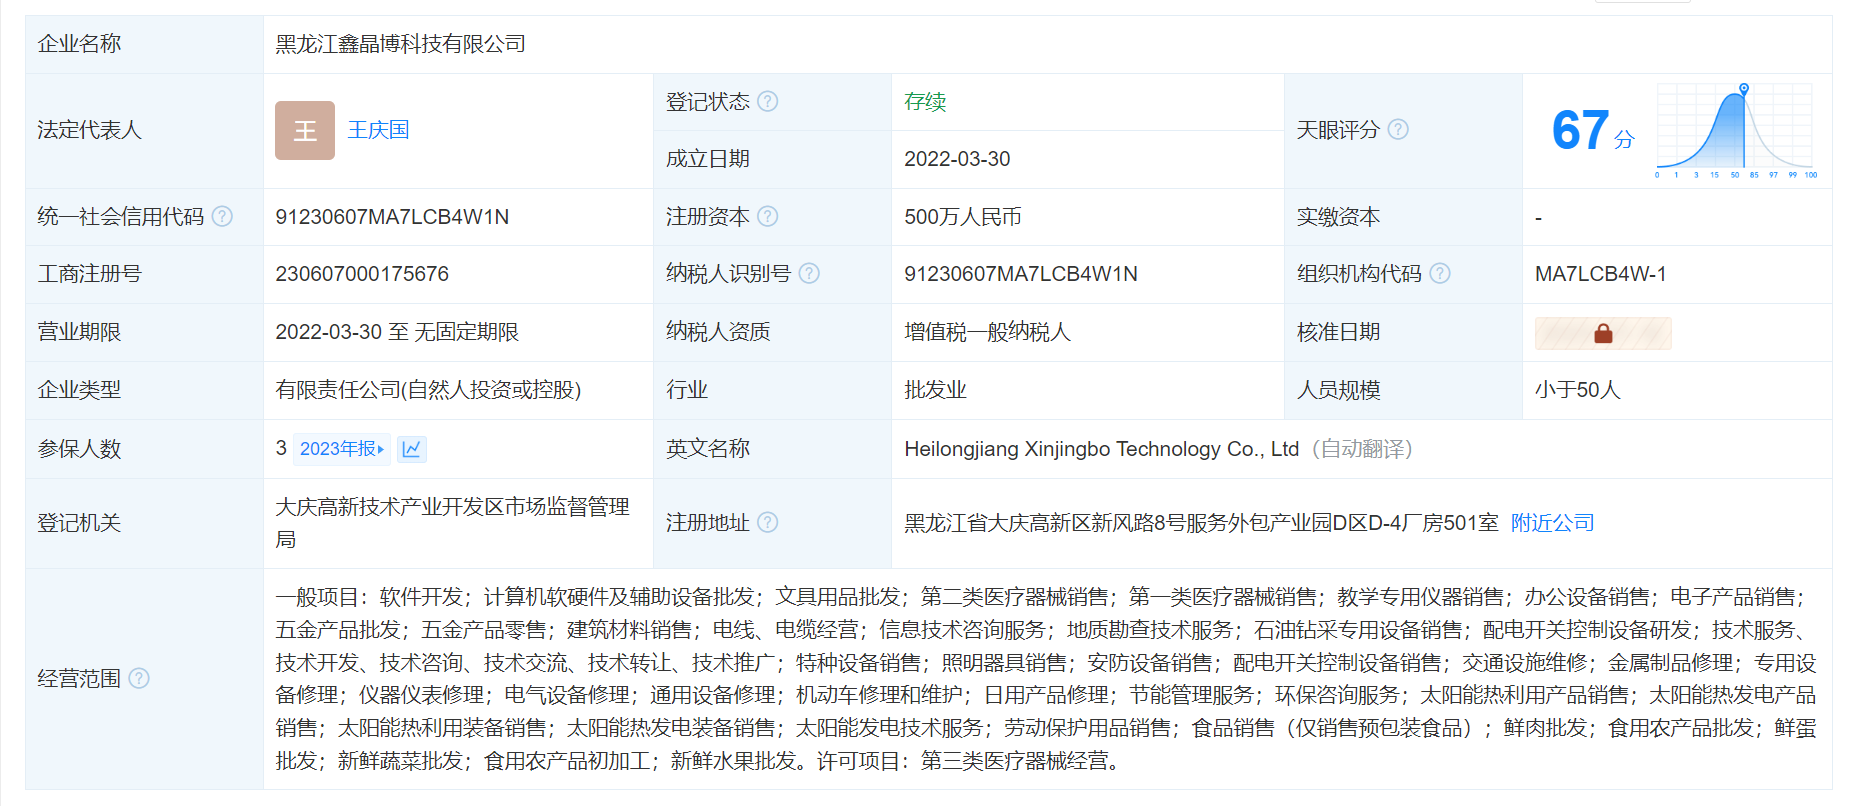
Task: Click help icon next to 统一社会信用代码
Action: click(x=222, y=216)
